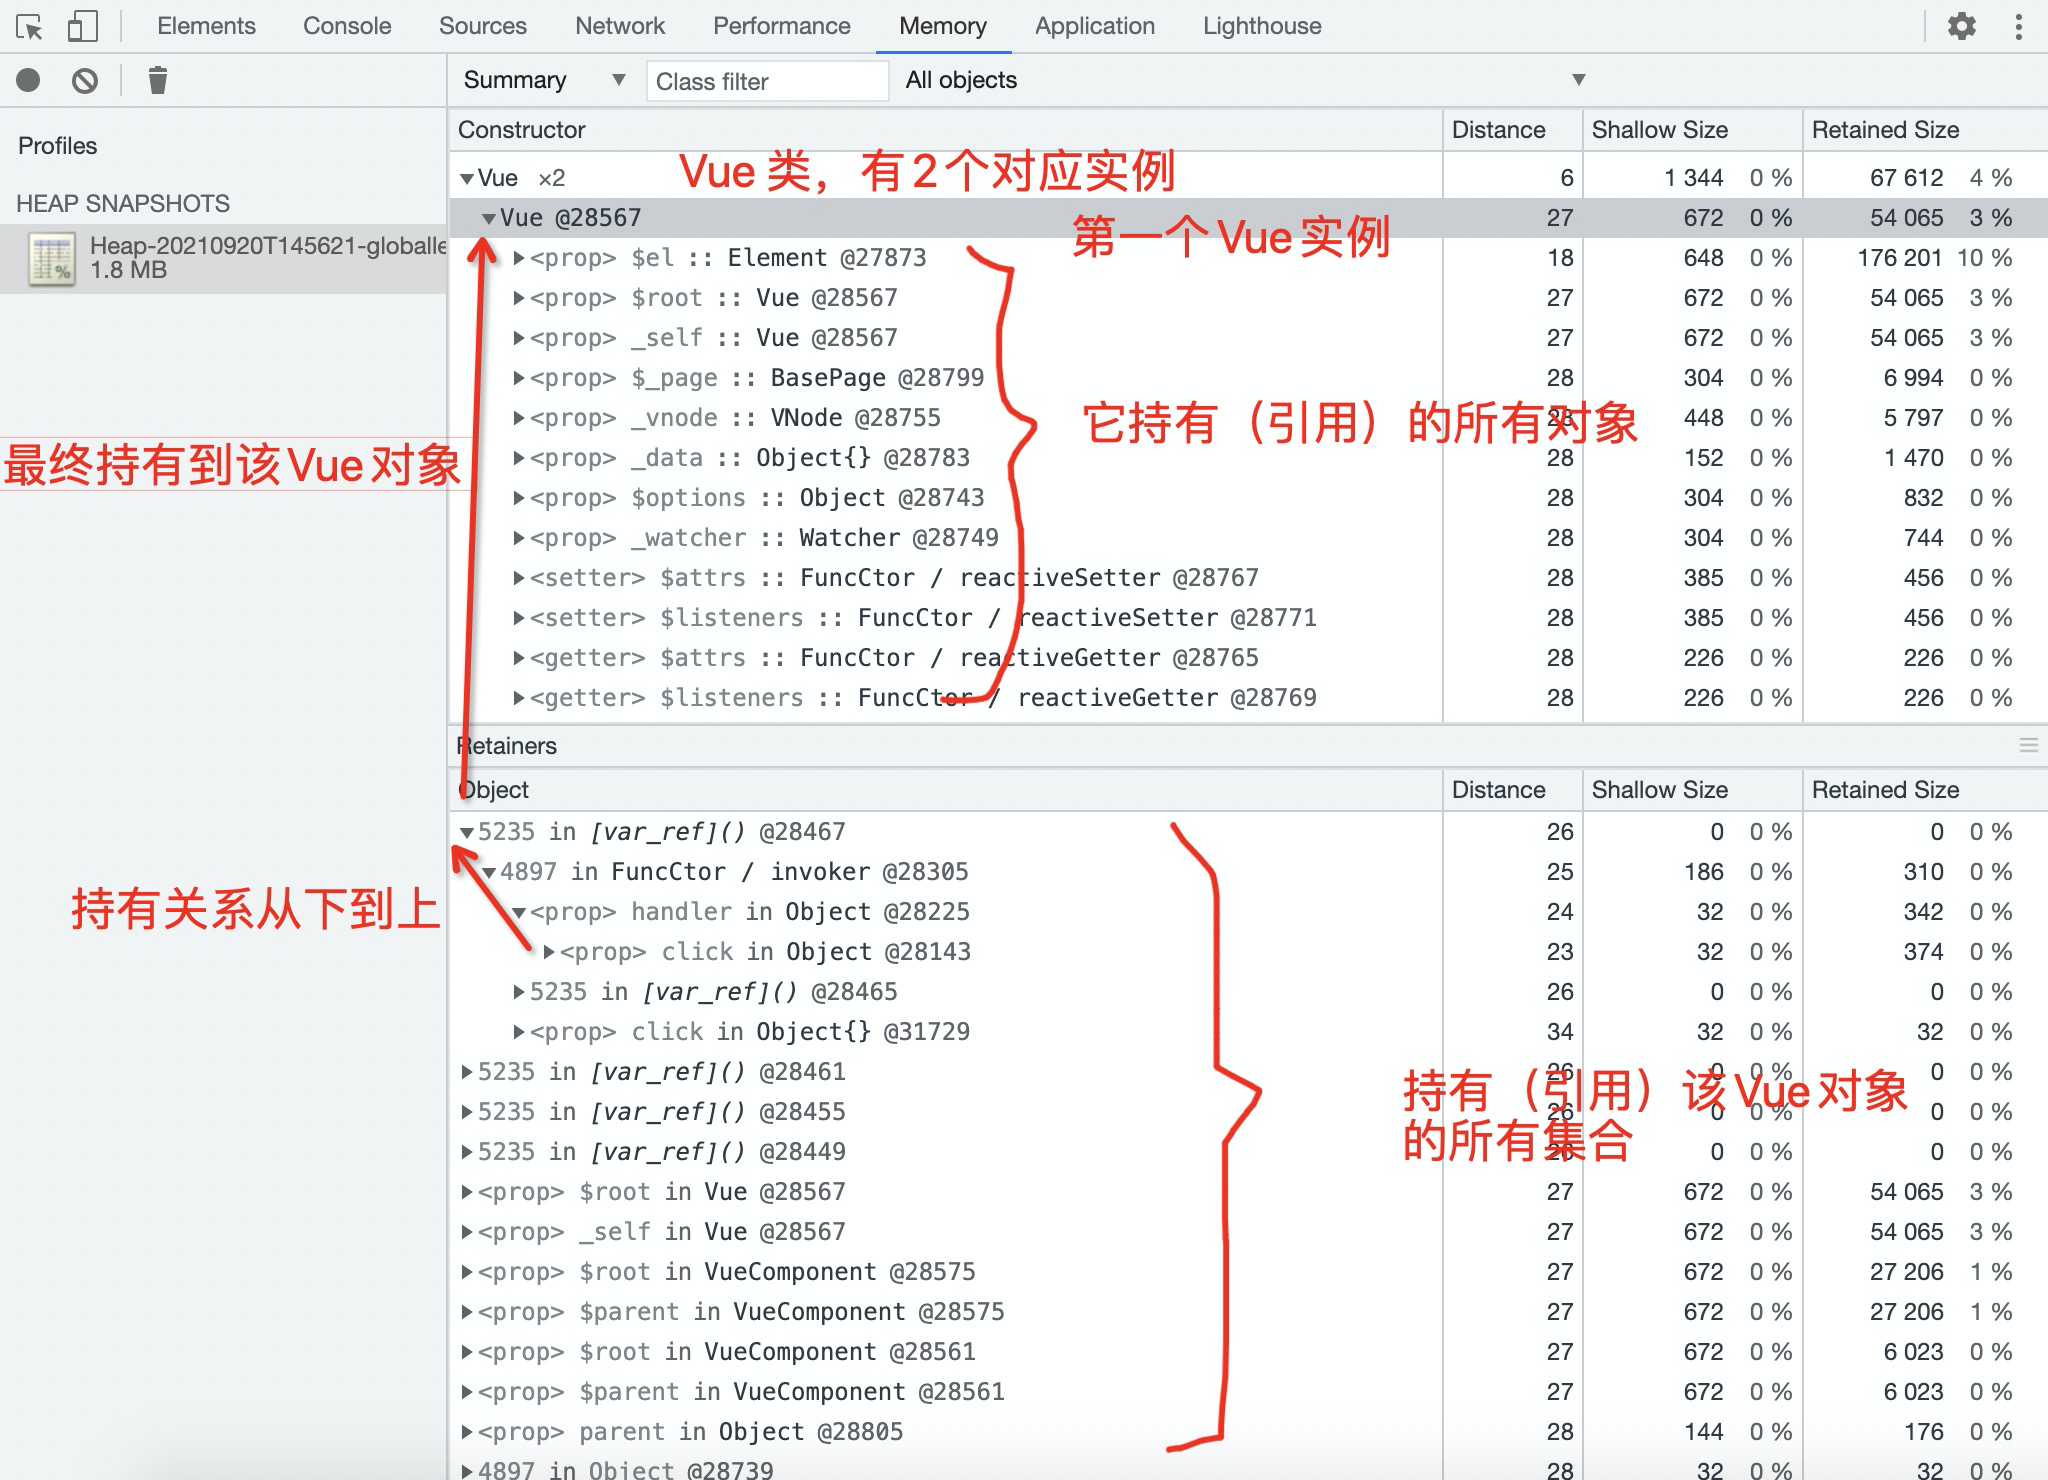
Task: Expand the $root in VueComponent @28575 retainer
Action: (x=467, y=1272)
